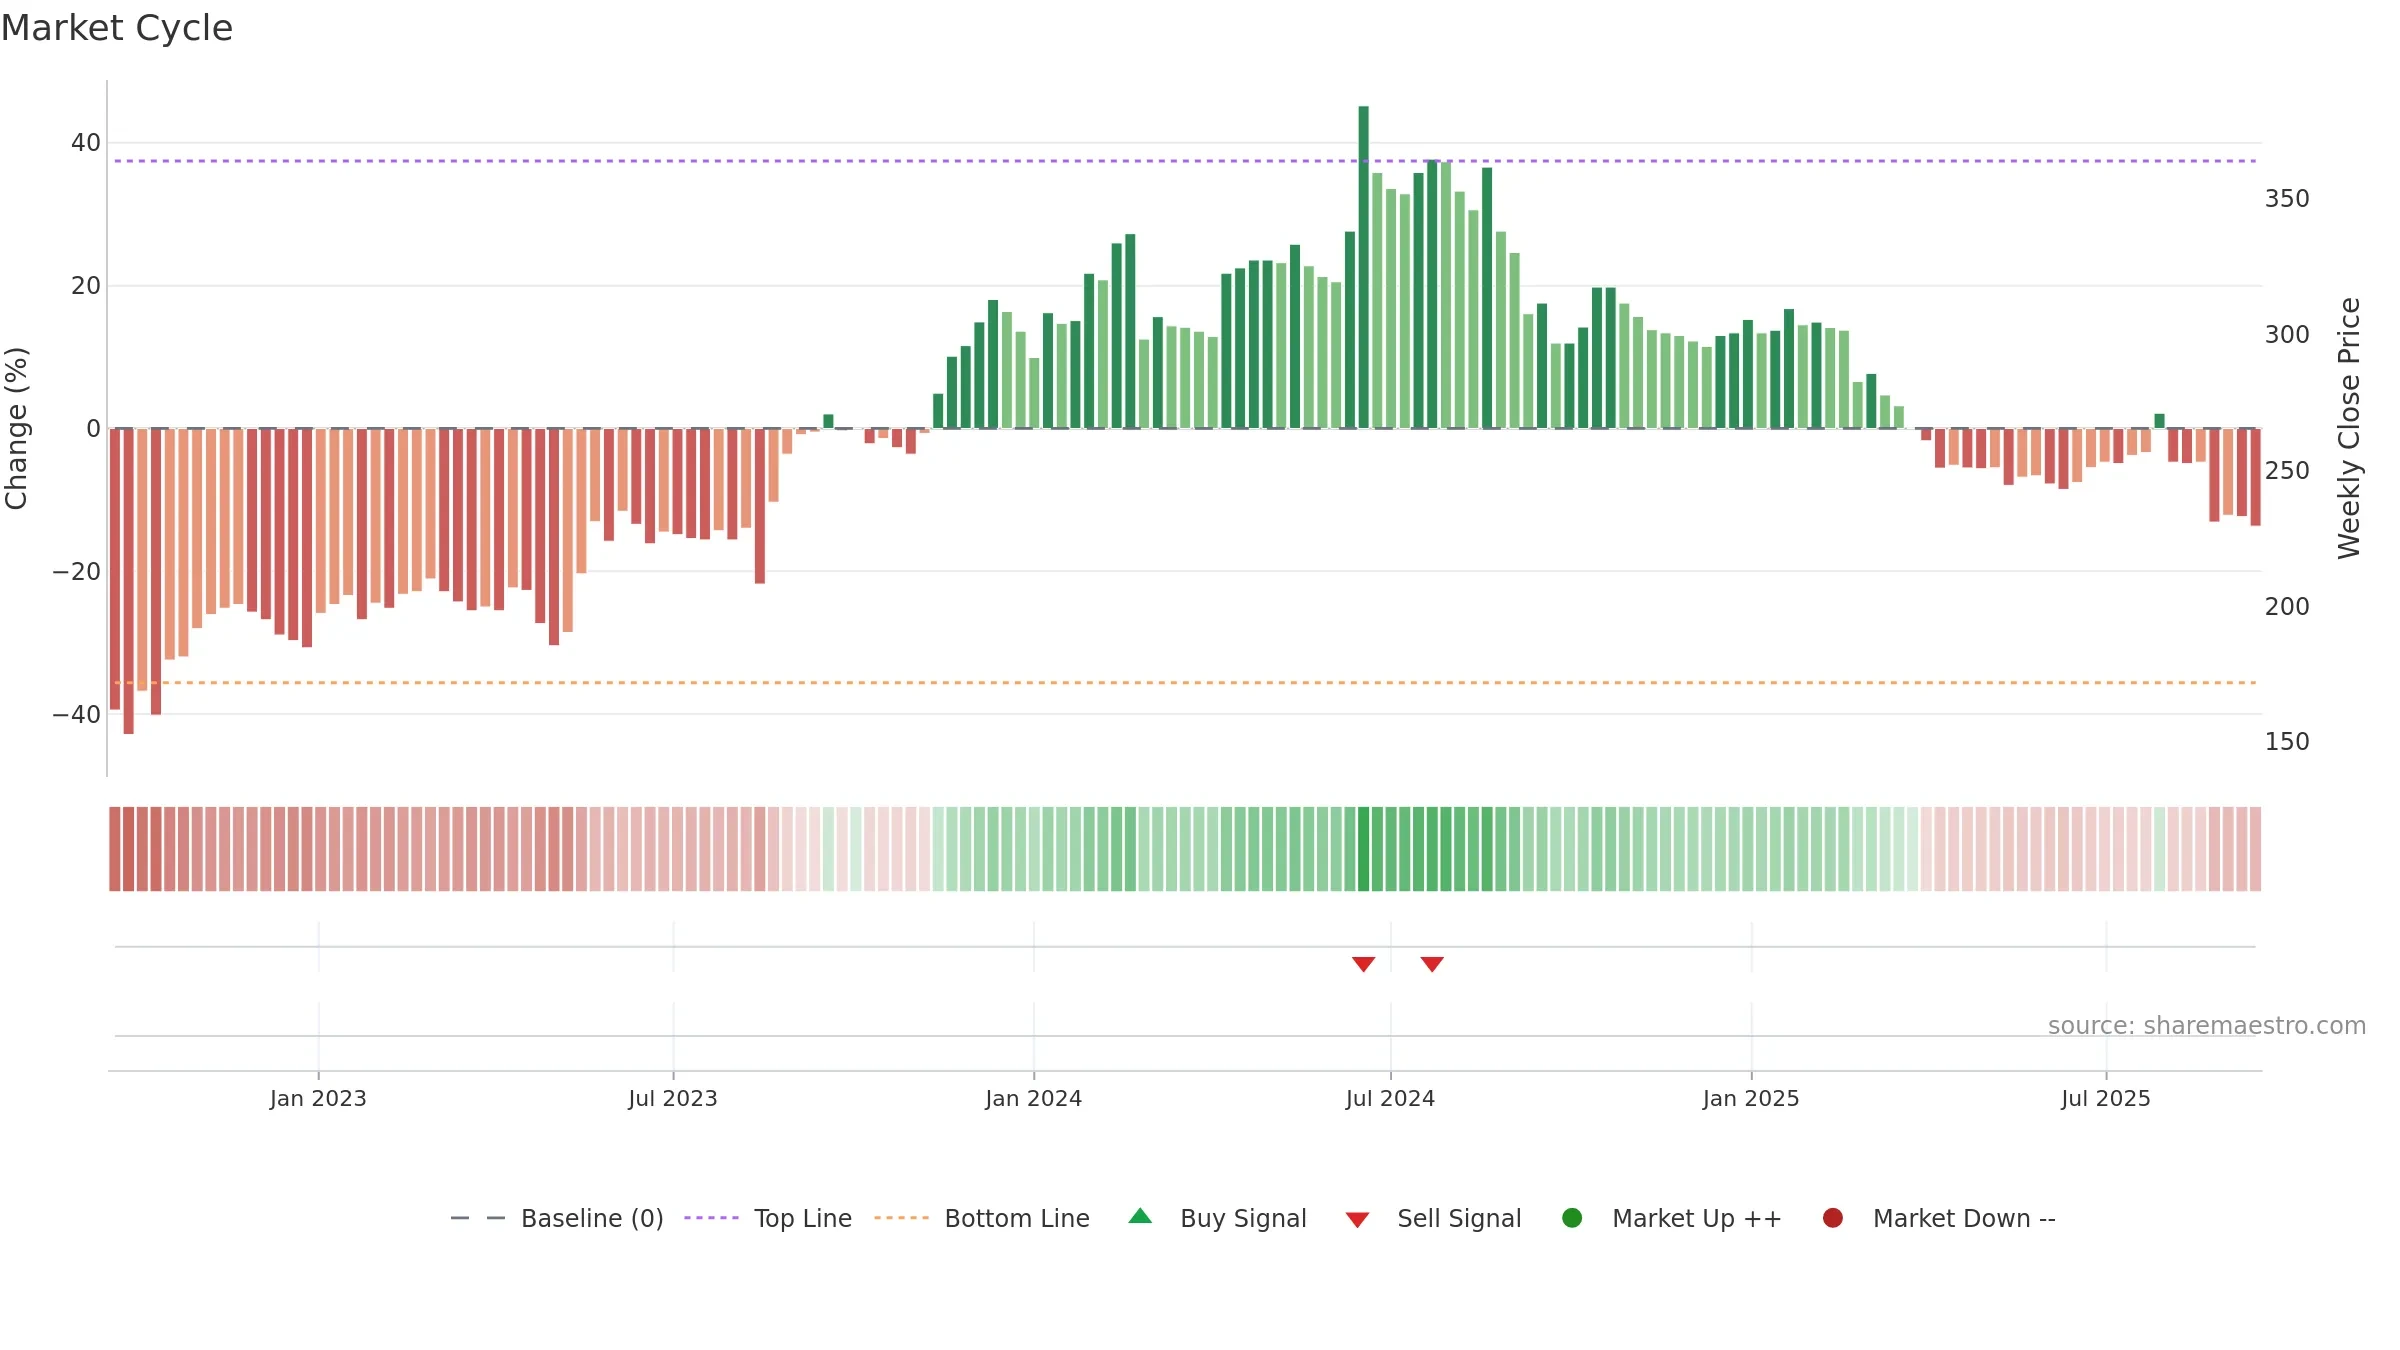
Task: Click the Jan 2025 axis label
Action: pos(1751,1098)
